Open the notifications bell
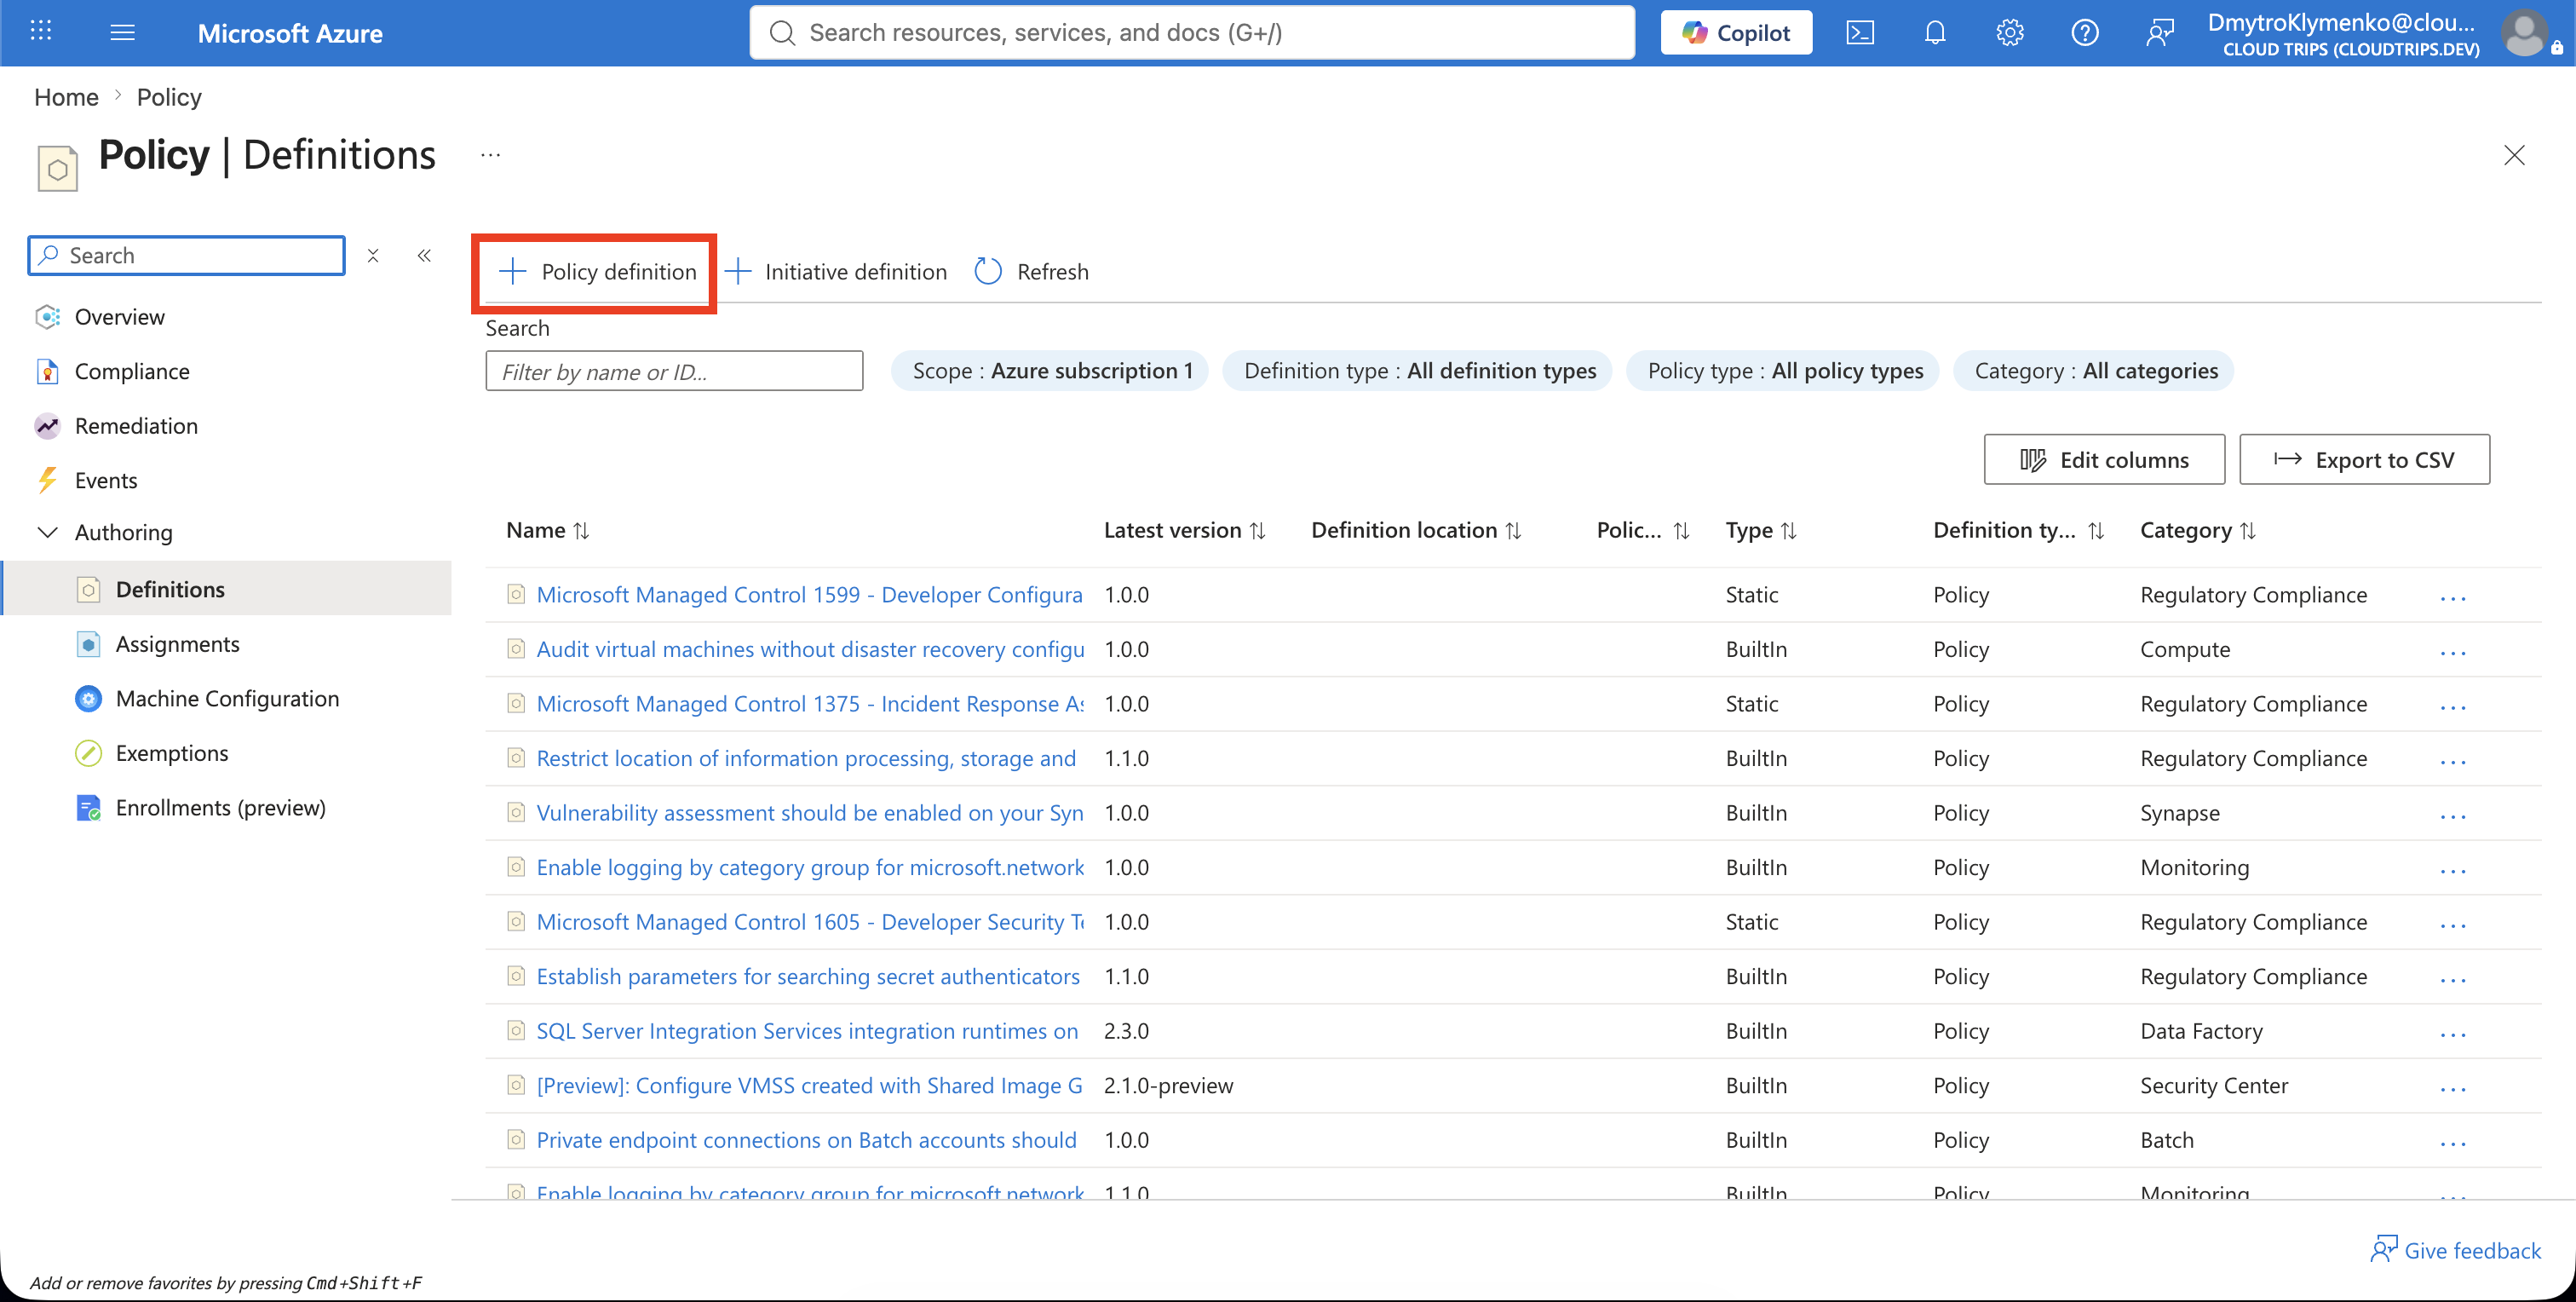The image size is (2576, 1302). click(1935, 33)
